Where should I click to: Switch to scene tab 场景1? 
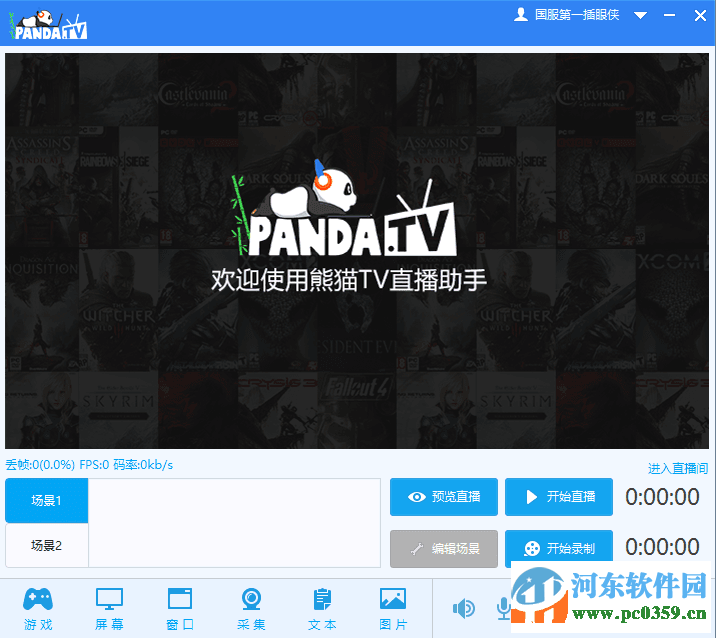click(x=47, y=501)
